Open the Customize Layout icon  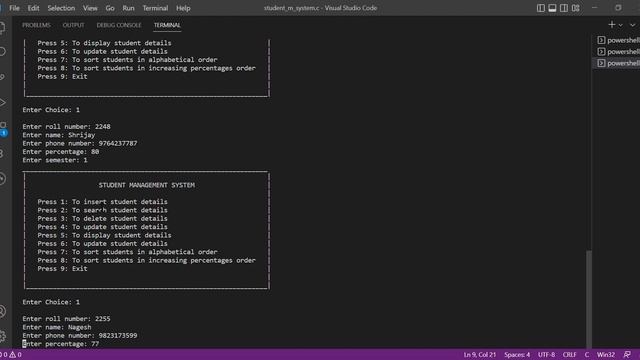(576, 8)
